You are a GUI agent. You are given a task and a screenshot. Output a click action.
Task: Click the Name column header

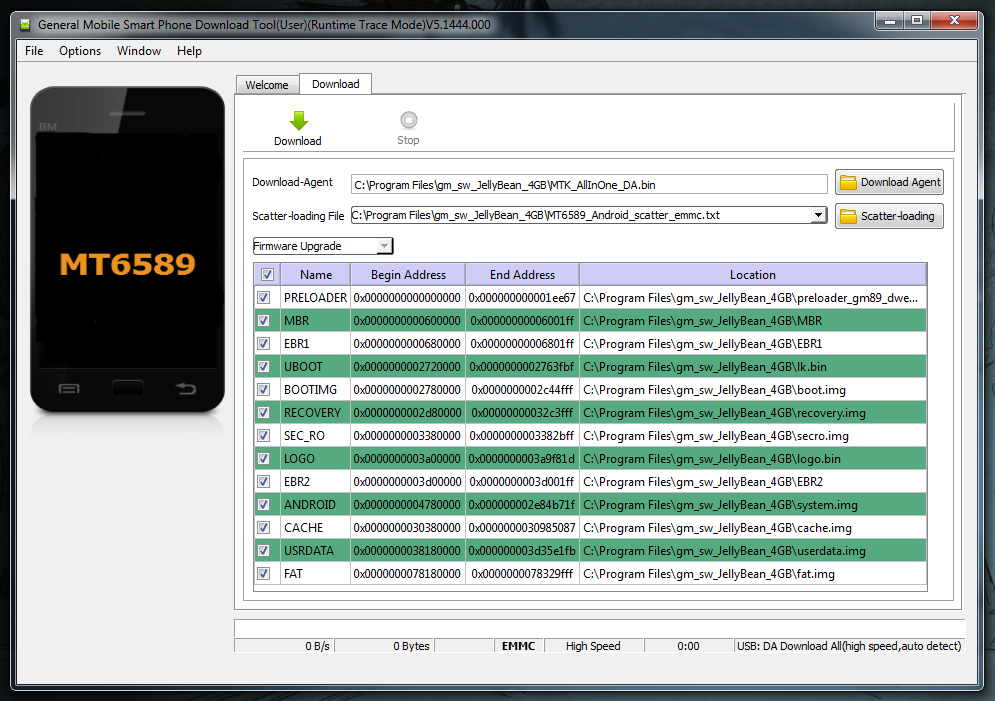316,275
